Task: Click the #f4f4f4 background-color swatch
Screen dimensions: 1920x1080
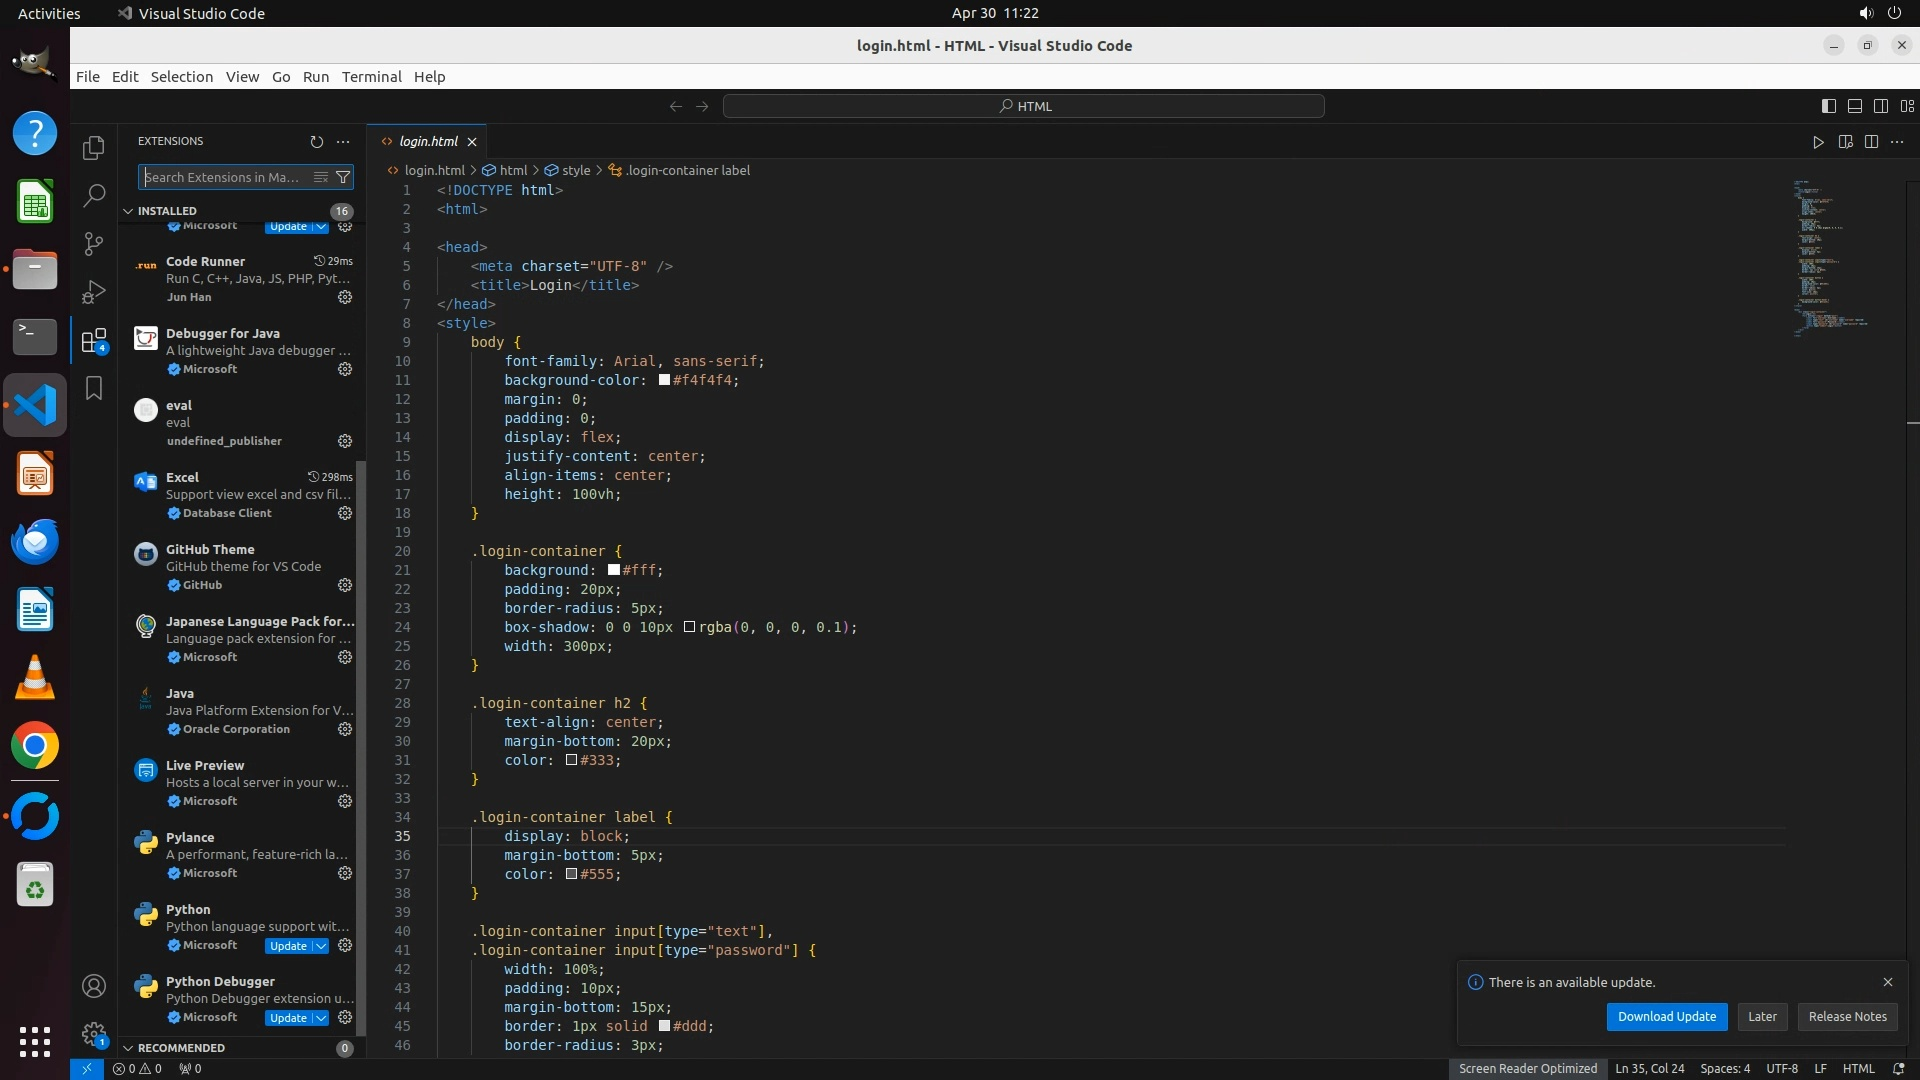Action: tap(664, 380)
